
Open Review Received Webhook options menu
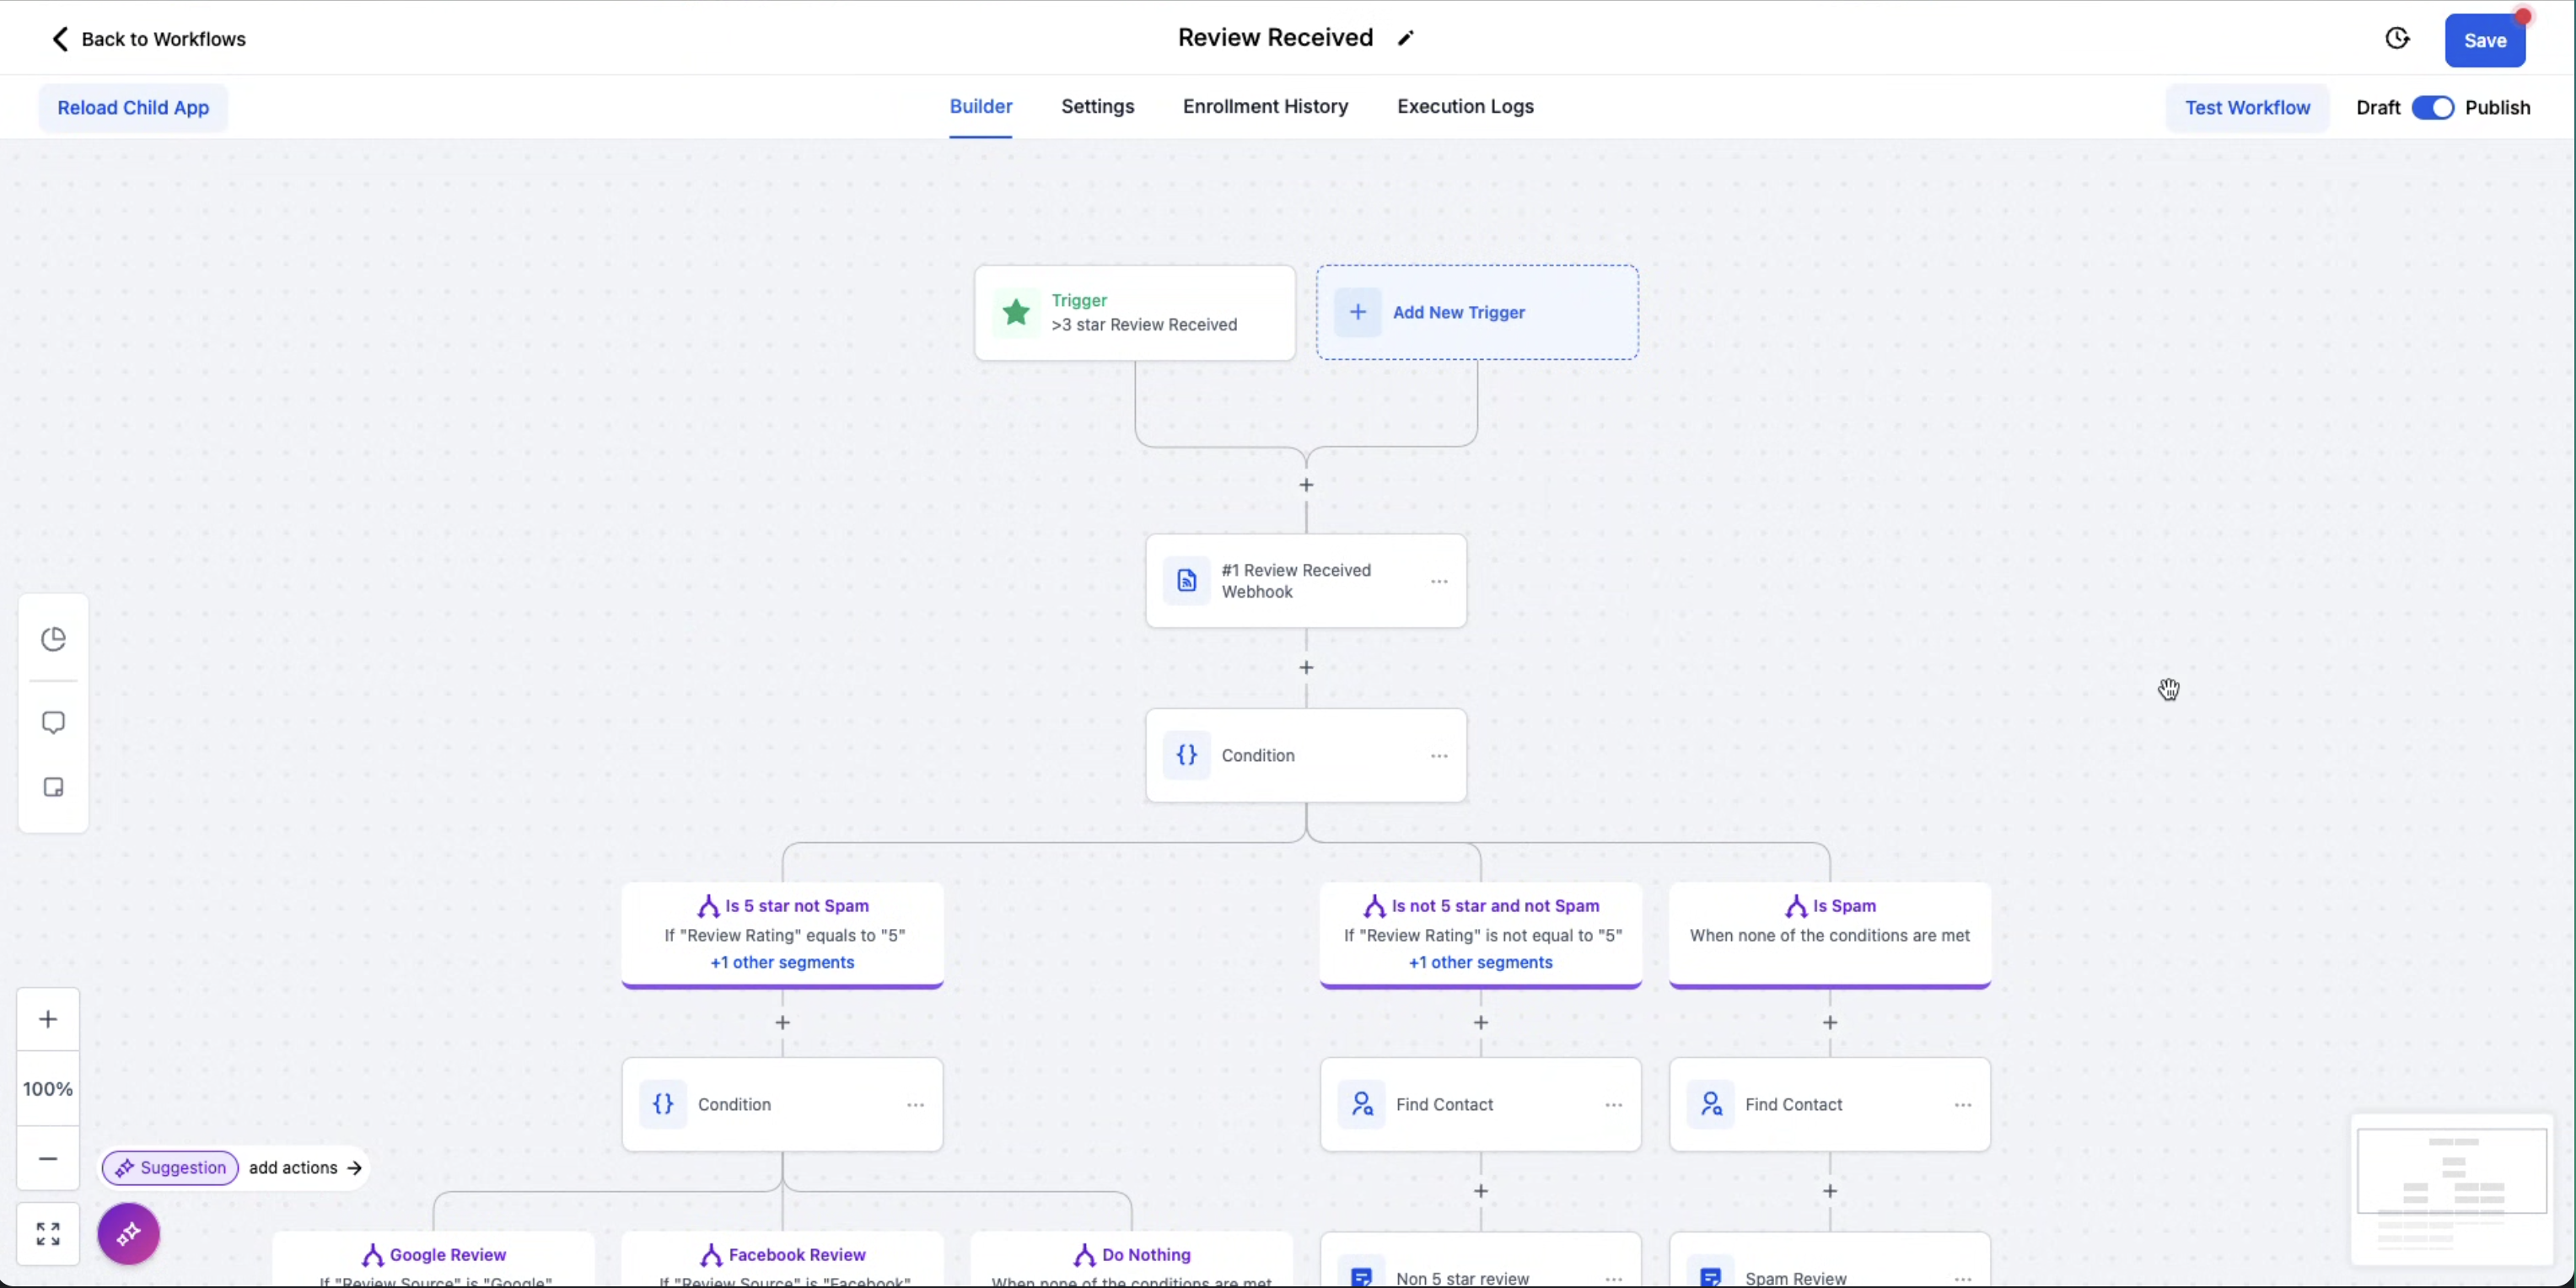1439,582
